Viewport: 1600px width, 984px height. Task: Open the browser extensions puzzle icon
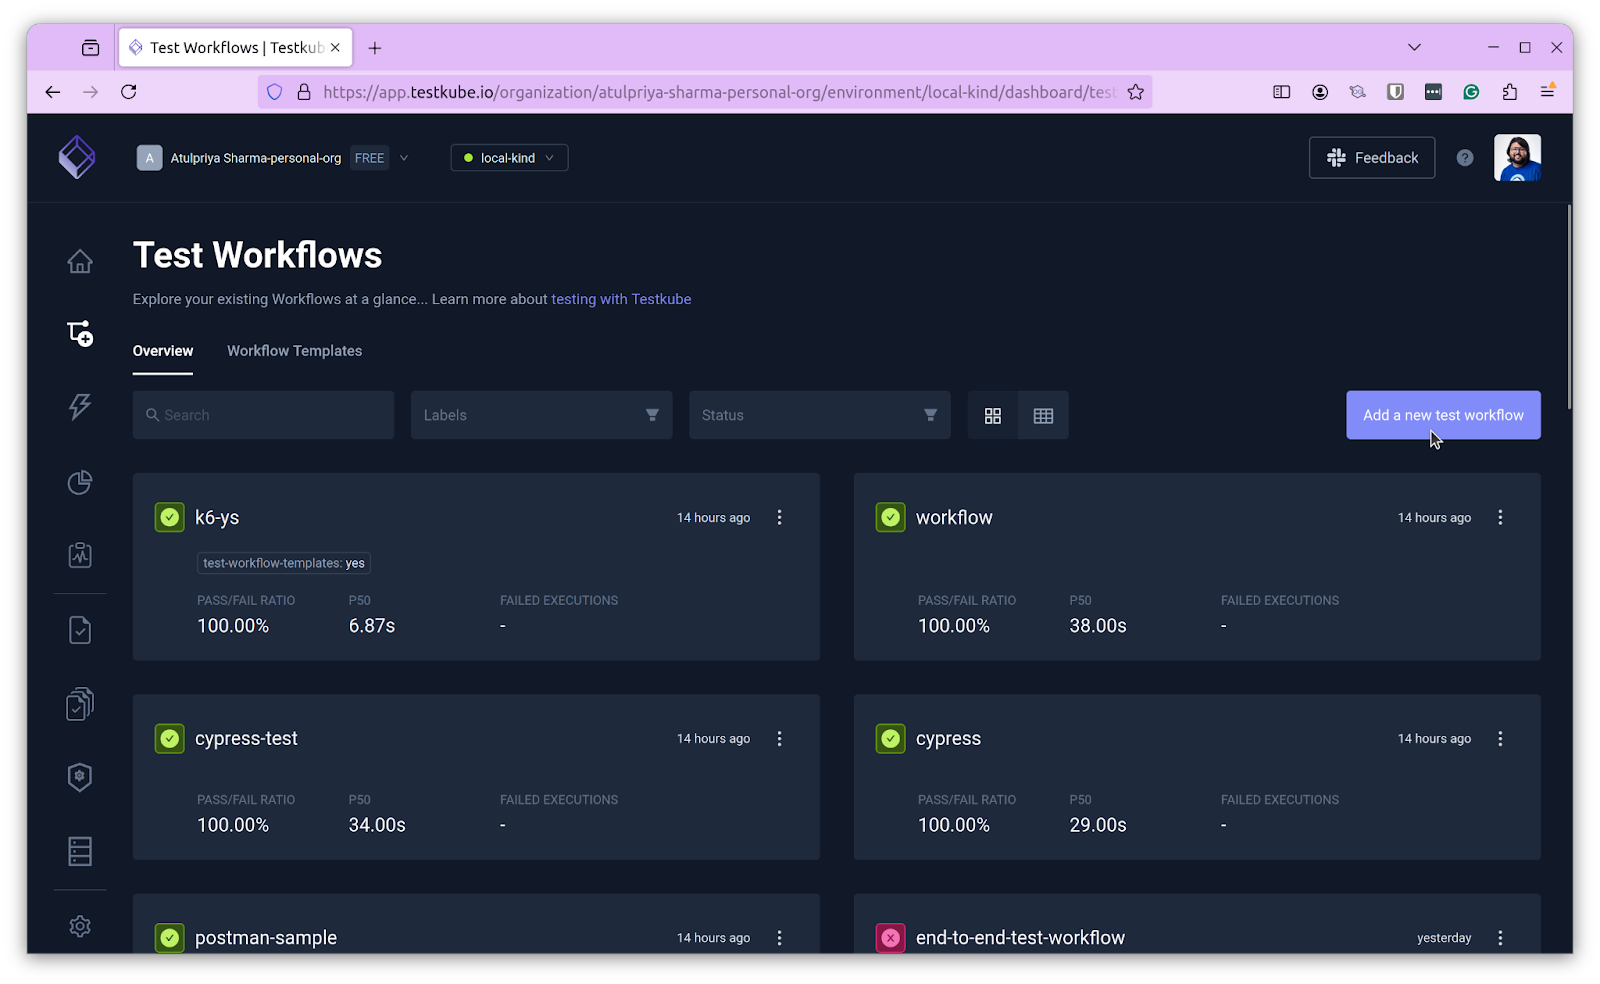[1509, 92]
